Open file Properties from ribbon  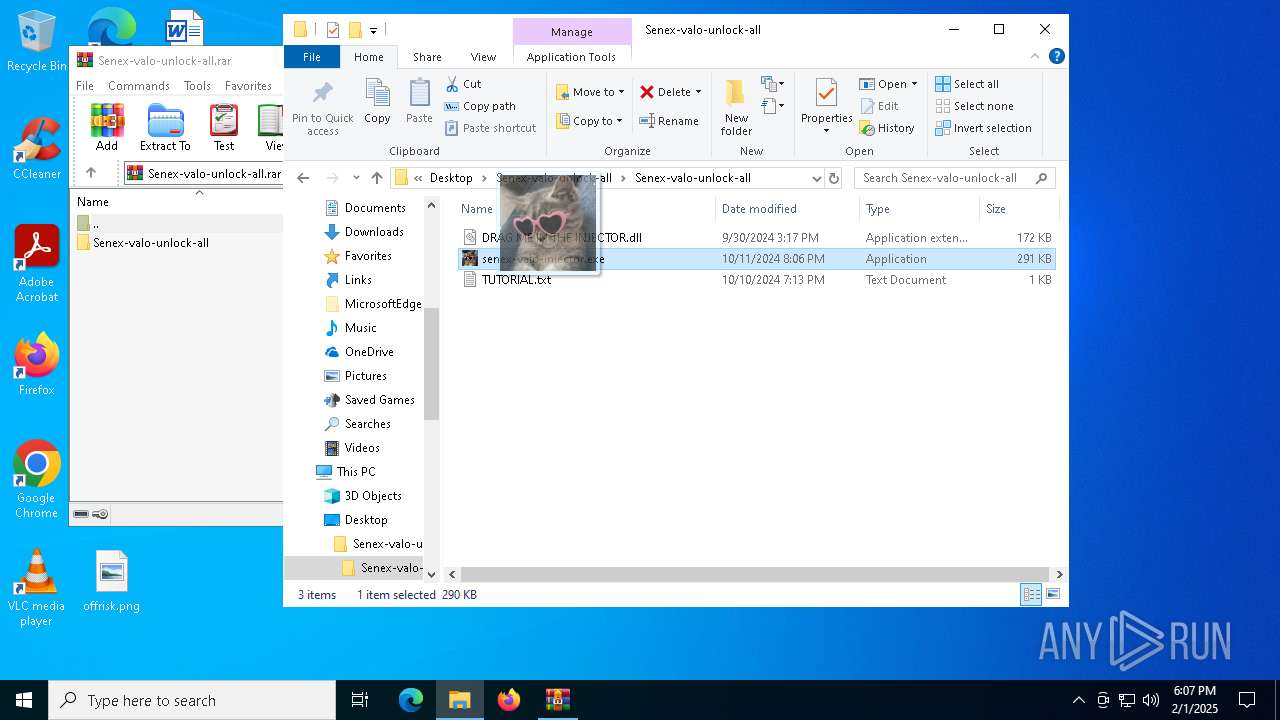[x=826, y=102]
